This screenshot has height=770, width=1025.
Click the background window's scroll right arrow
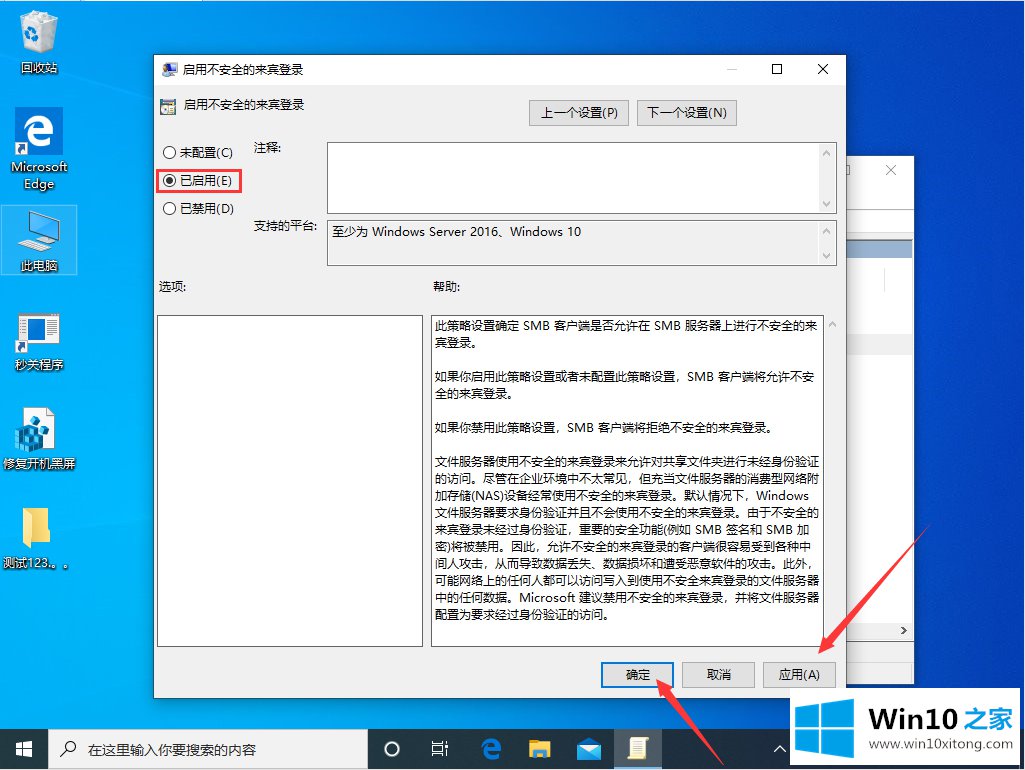(x=903, y=631)
